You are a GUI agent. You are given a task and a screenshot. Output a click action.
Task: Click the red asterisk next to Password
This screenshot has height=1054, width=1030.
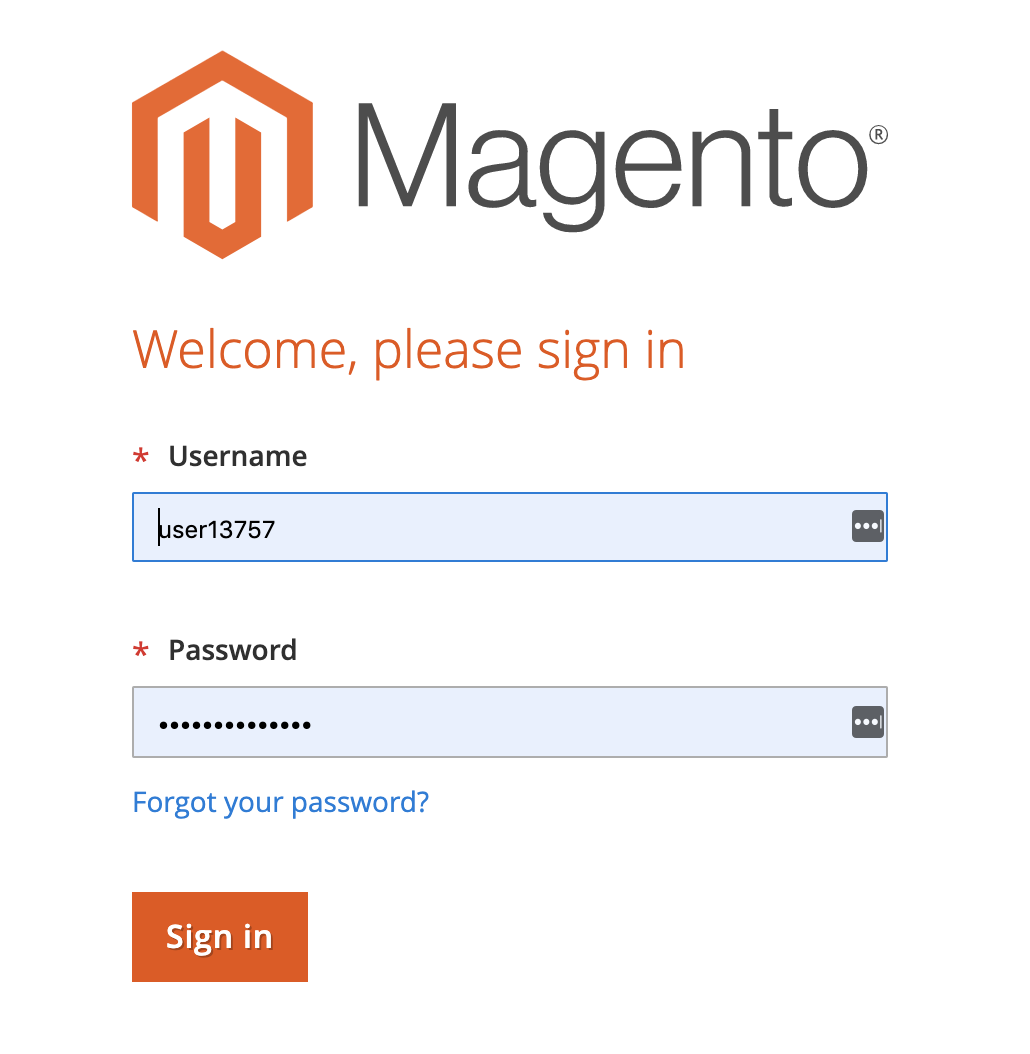click(141, 651)
